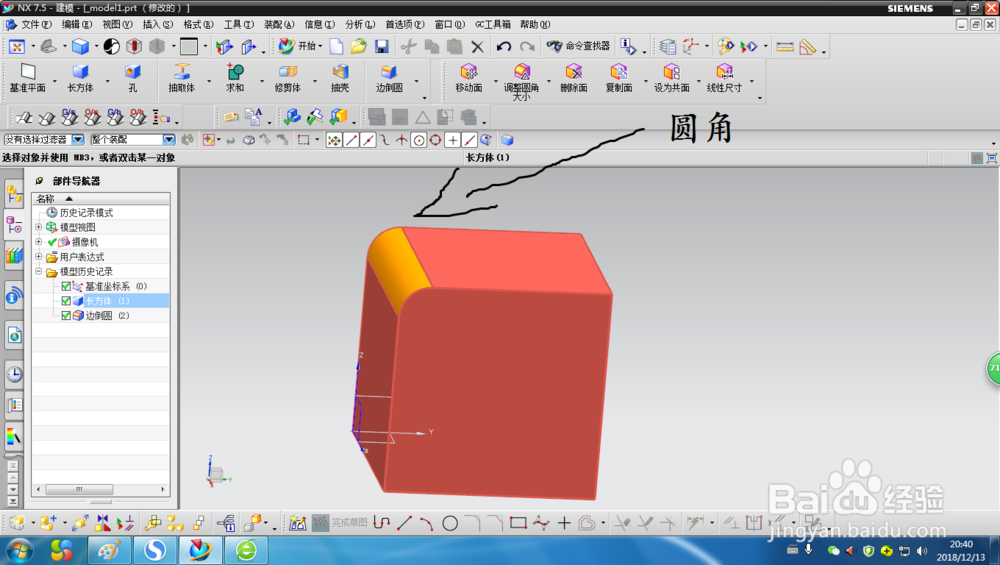Open the 整个装配 scope dropdown
The width and height of the screenshot is (1000, 565).
tap(169, 140)
